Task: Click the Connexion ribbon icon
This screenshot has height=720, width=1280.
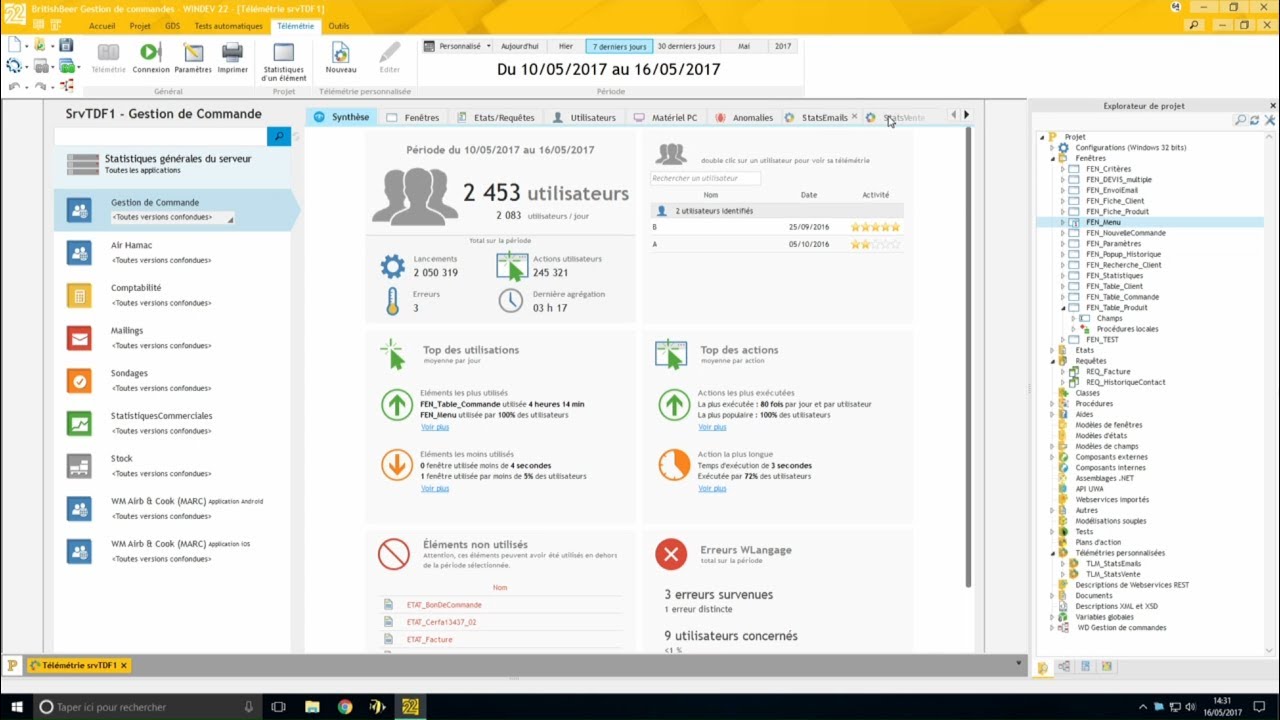Action: pos(150,52)
